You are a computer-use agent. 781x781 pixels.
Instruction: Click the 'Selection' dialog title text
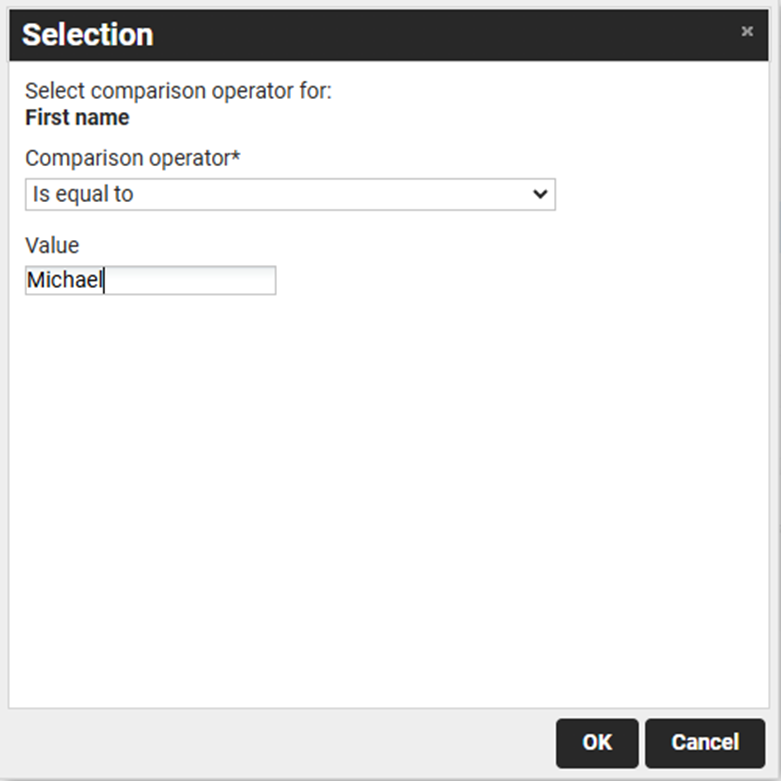pos(88,35)
